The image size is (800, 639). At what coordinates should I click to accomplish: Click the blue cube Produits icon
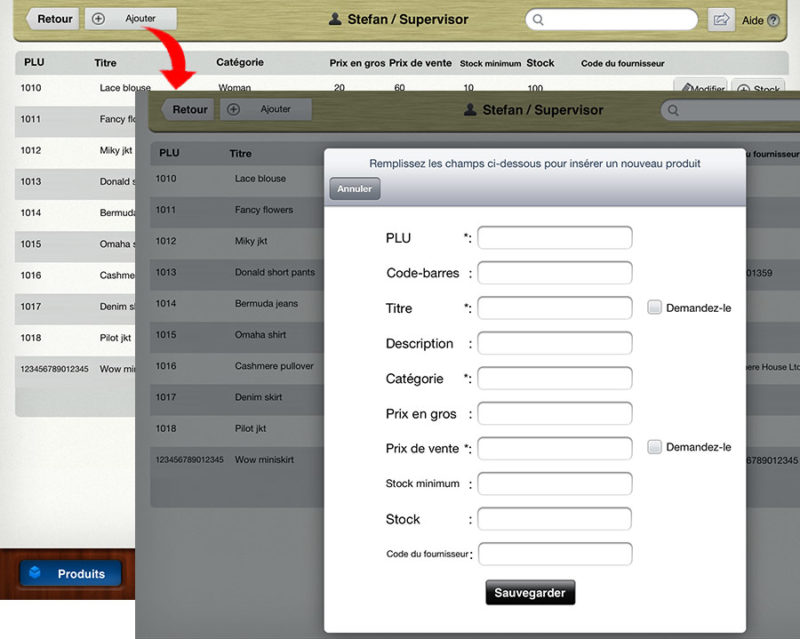(x=35, y=573)
